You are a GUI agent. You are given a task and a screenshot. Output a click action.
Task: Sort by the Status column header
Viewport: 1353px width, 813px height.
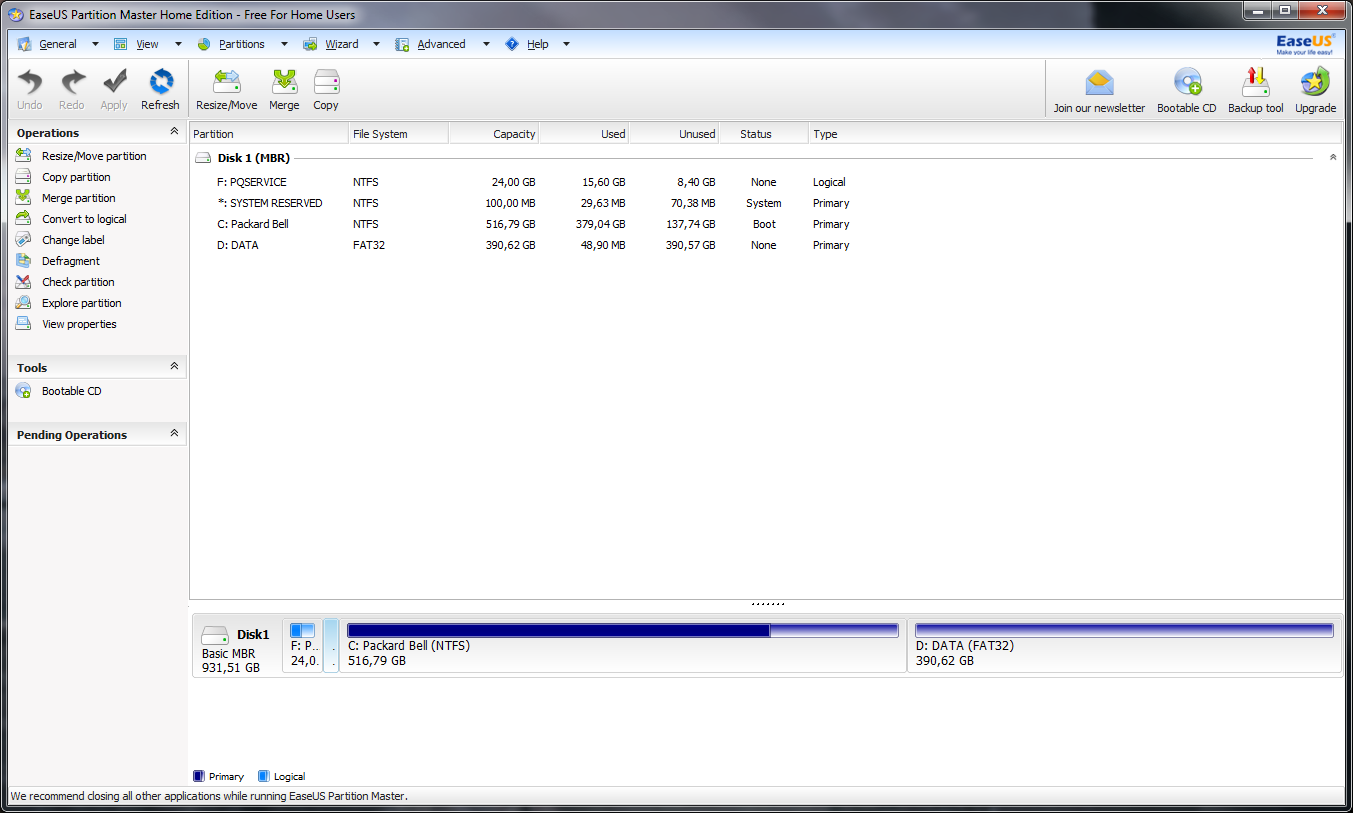tap(764, 134)
